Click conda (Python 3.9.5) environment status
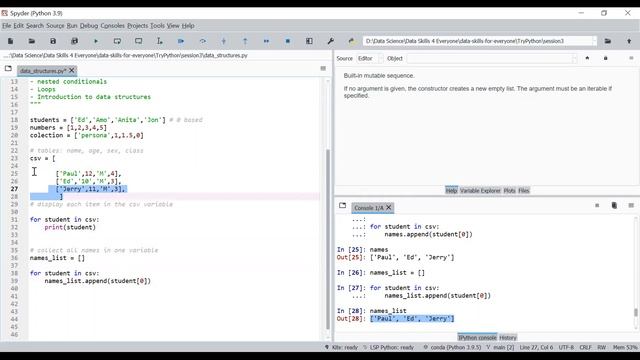 pyautogui.click(x=453, y=347)
